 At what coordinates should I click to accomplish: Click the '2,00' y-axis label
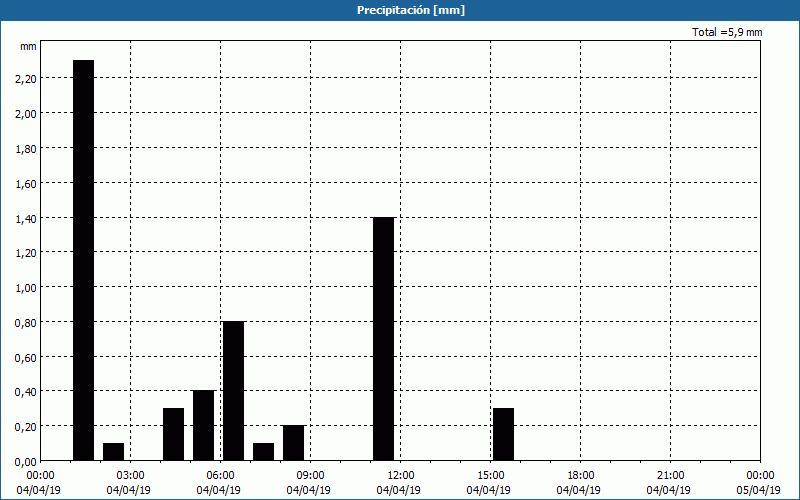[x=26, y=113]
